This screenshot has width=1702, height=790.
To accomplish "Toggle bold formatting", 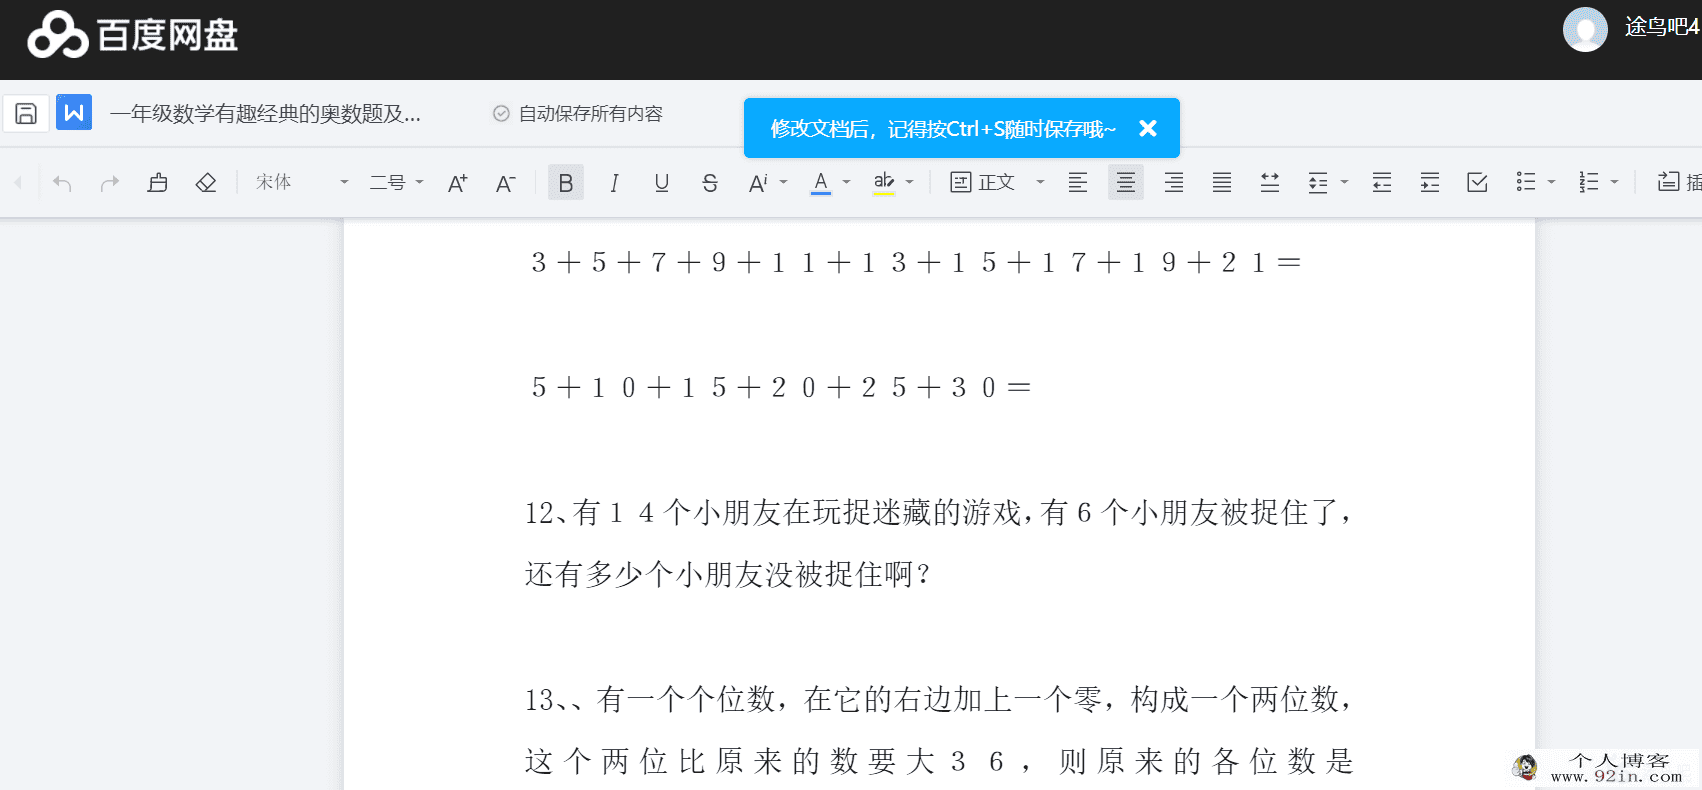I will [x=566, y=182].
